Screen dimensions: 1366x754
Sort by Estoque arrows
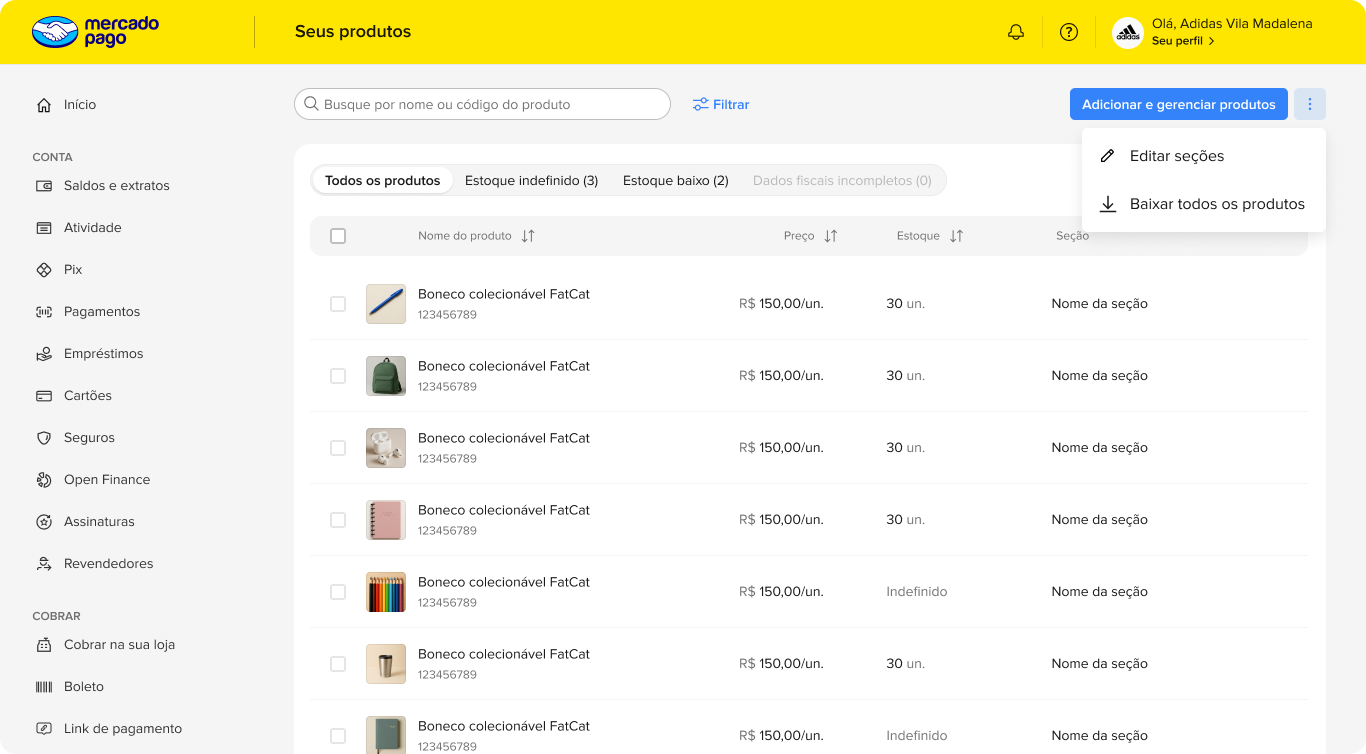pos(956,236)
